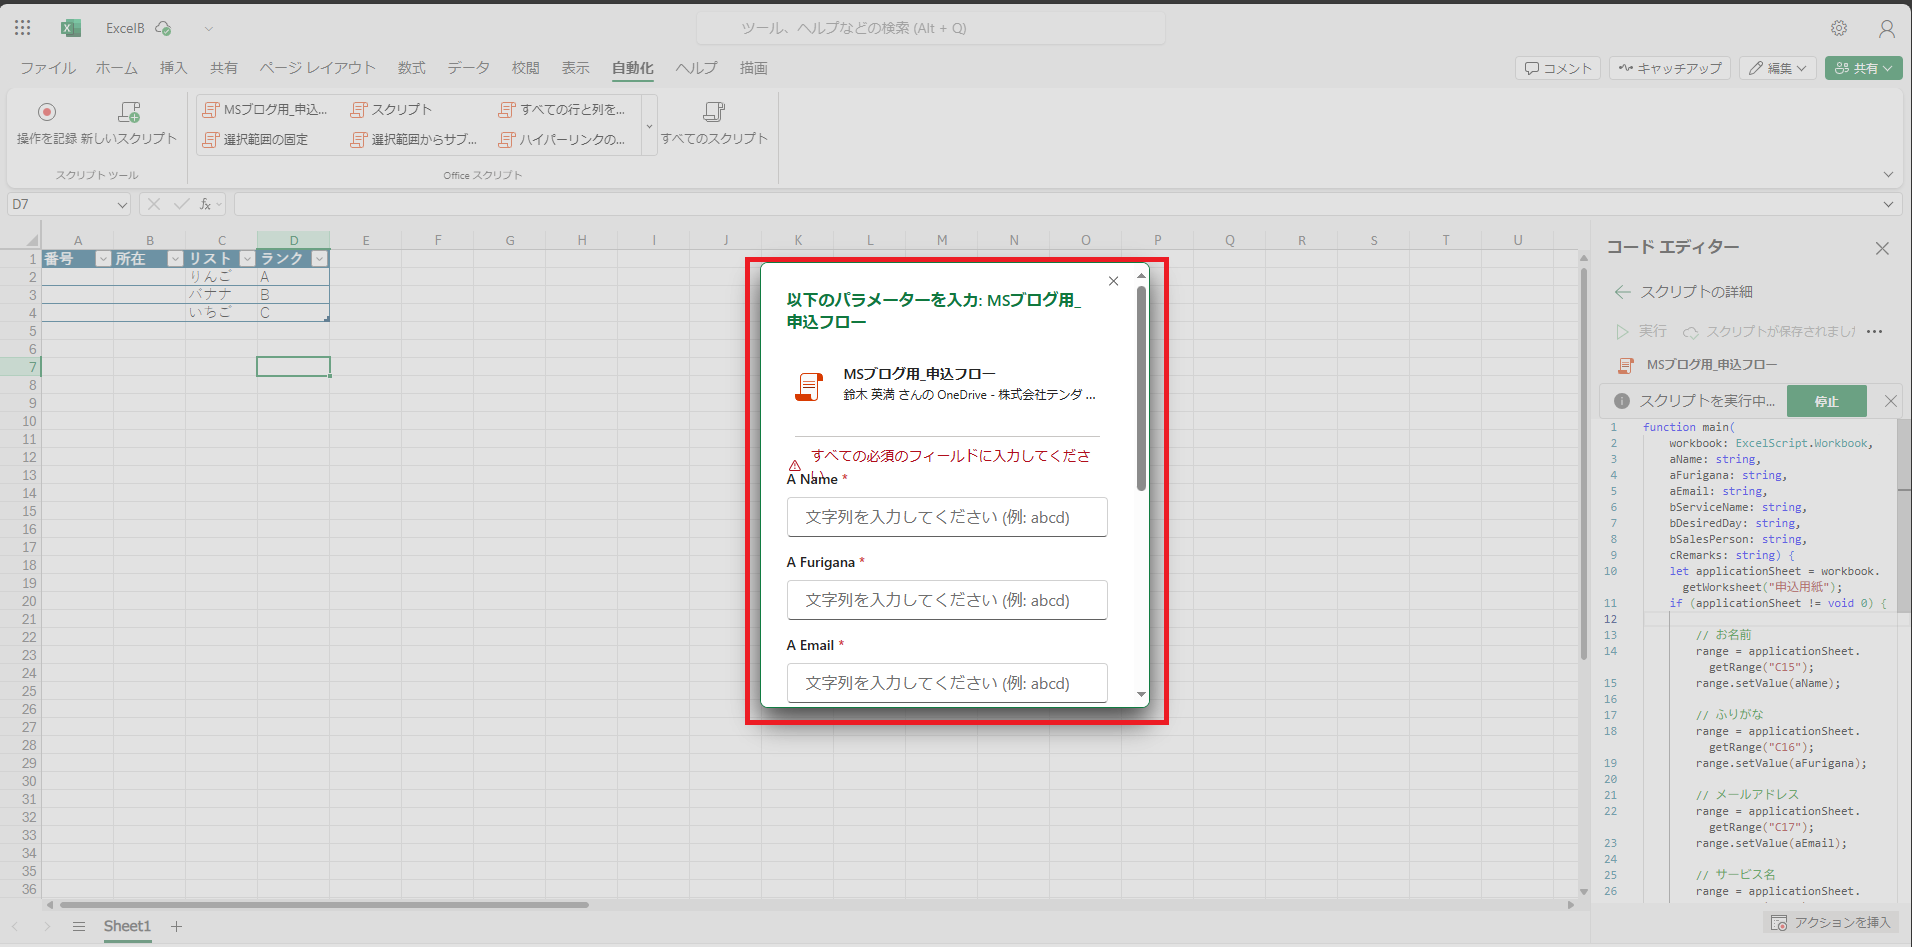Click the A Name text input field

coord(946,517)
